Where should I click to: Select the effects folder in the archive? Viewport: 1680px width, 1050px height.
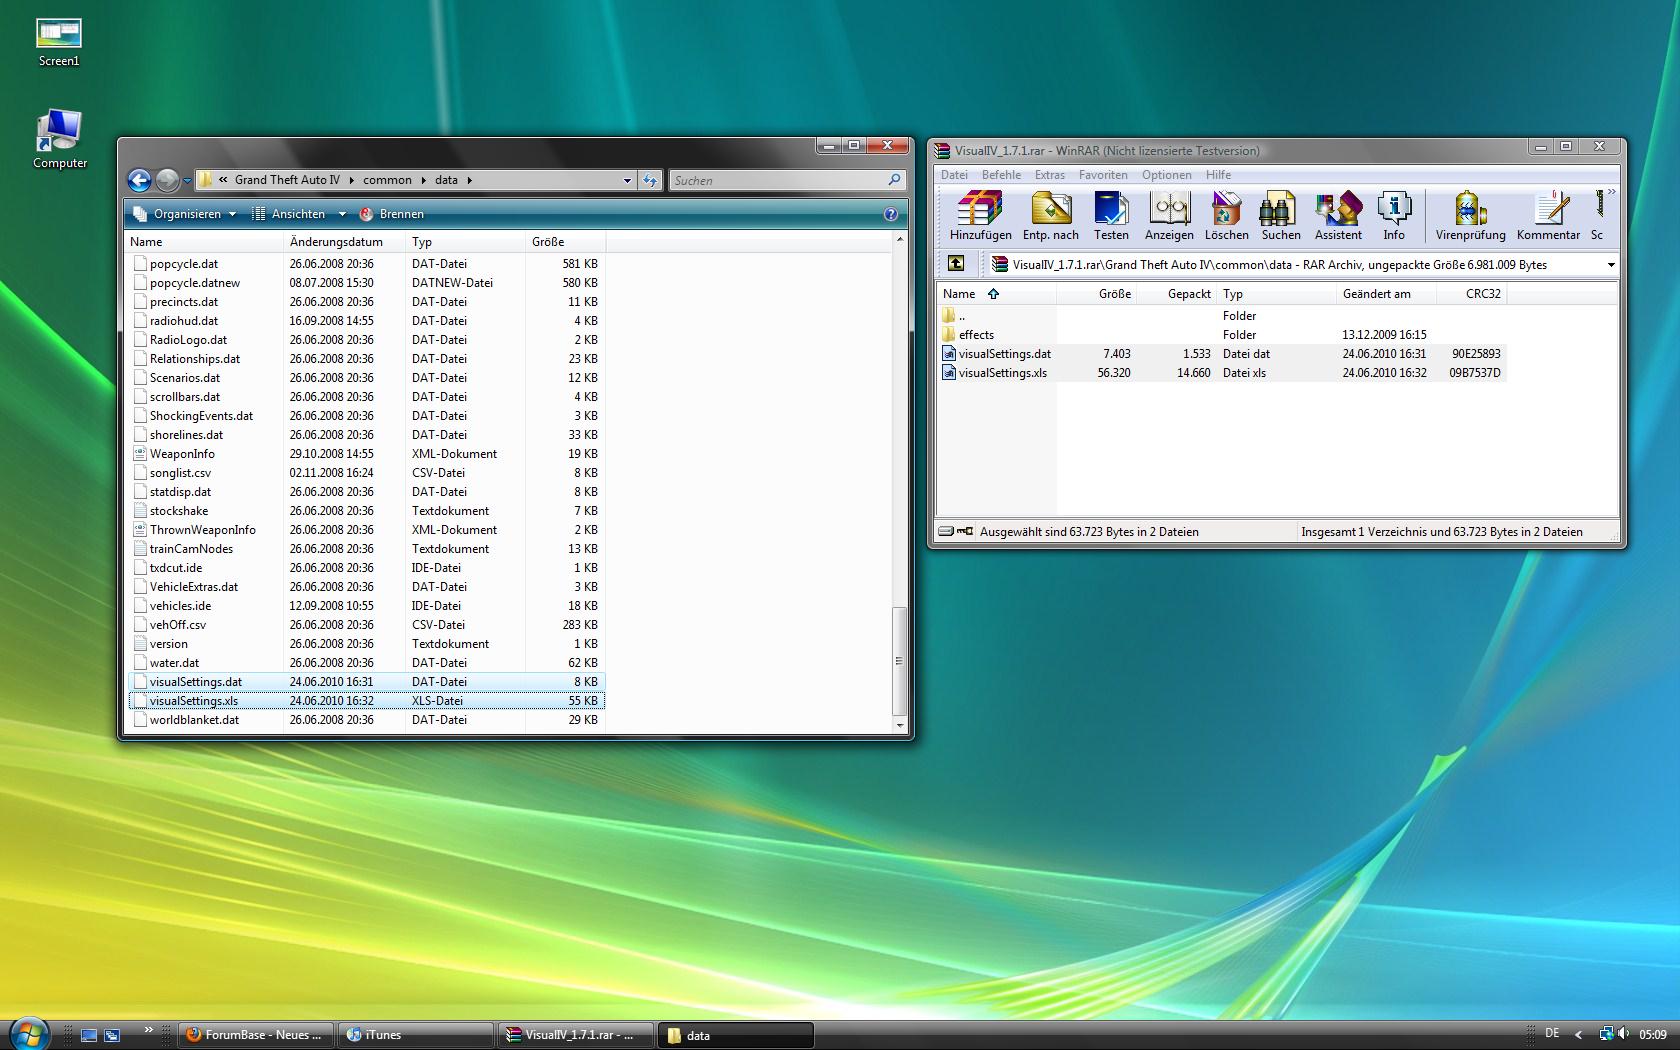976,335
